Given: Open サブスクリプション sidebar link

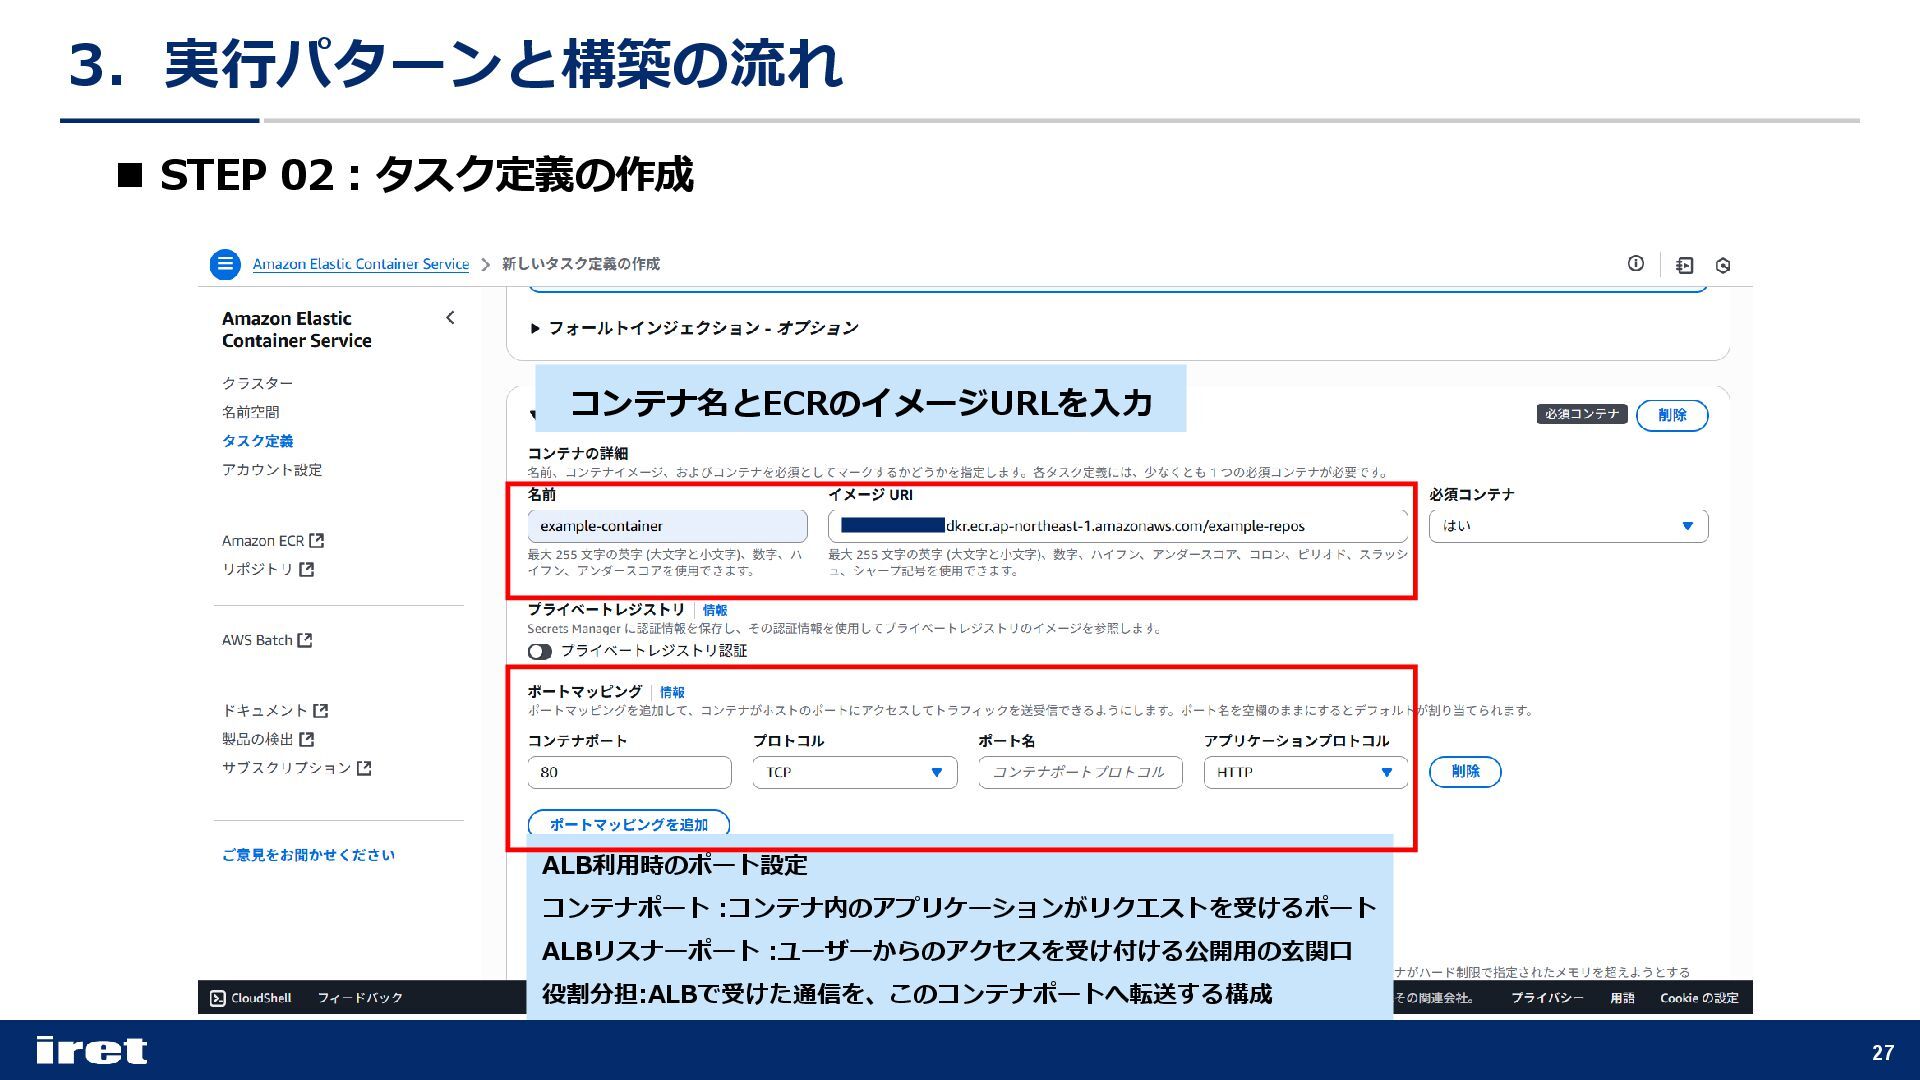Looking at the screenshot, I should pos(287,768).
